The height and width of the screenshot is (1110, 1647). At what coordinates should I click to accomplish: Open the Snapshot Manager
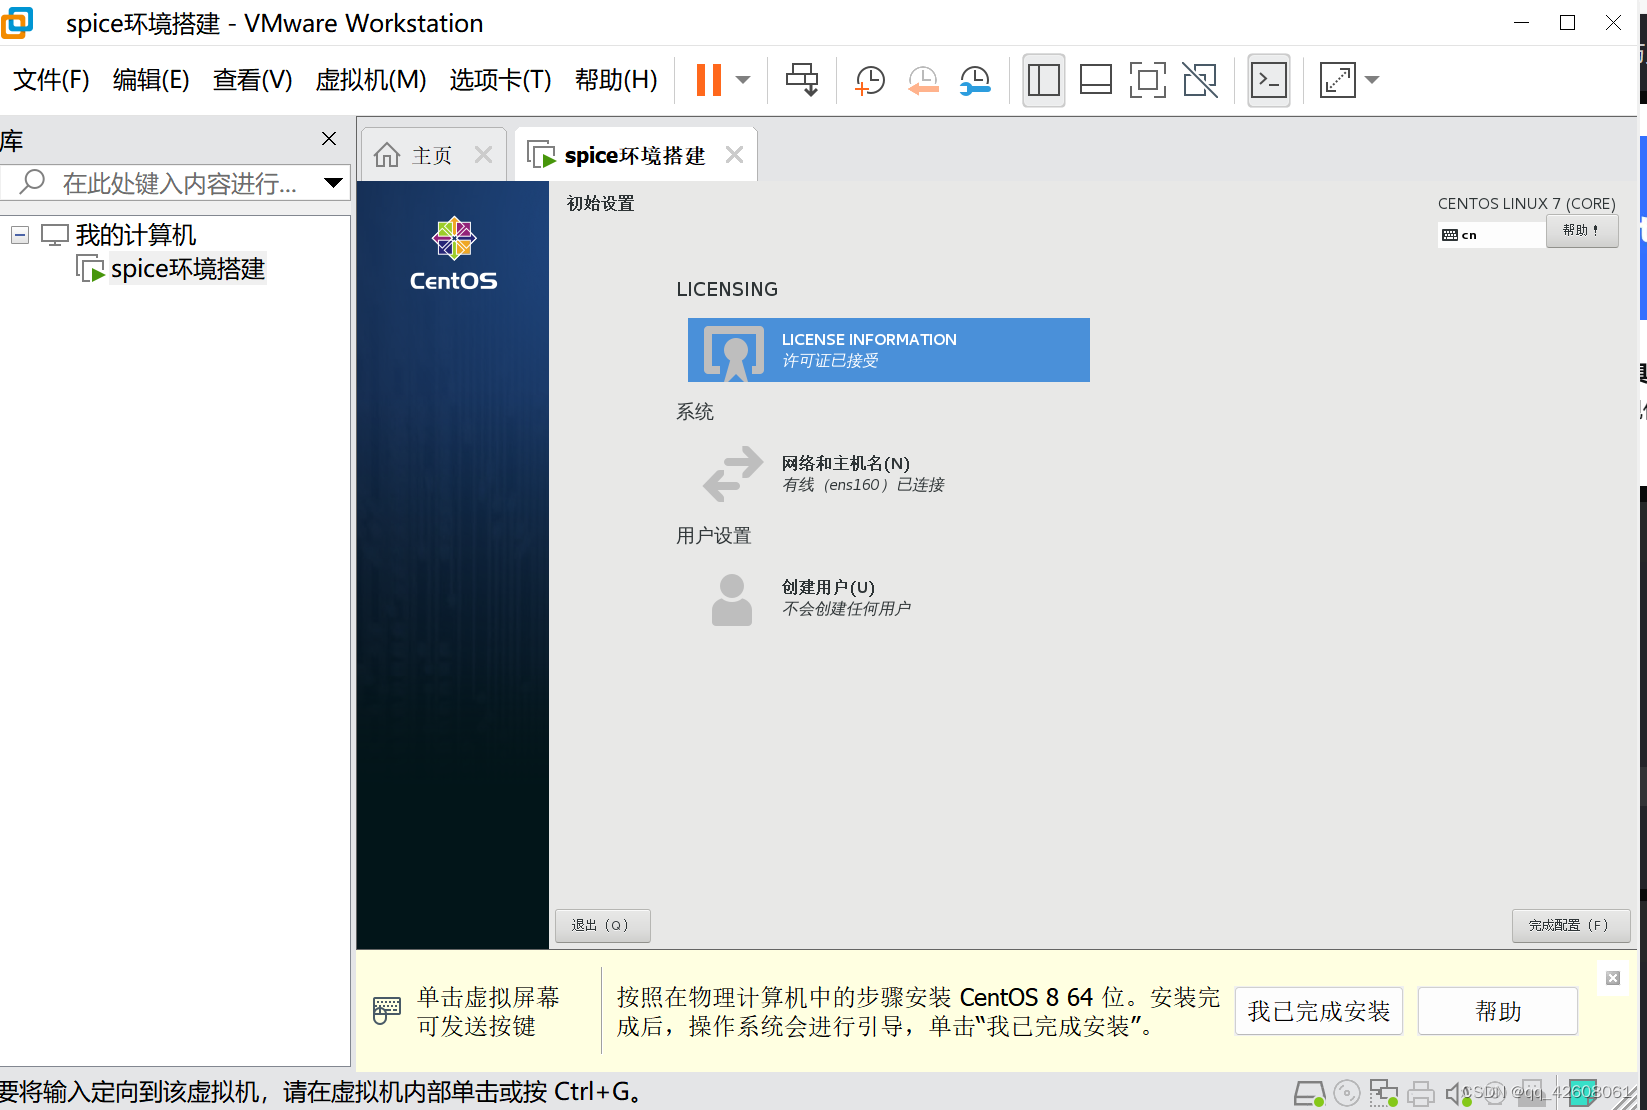pos(975,79)
